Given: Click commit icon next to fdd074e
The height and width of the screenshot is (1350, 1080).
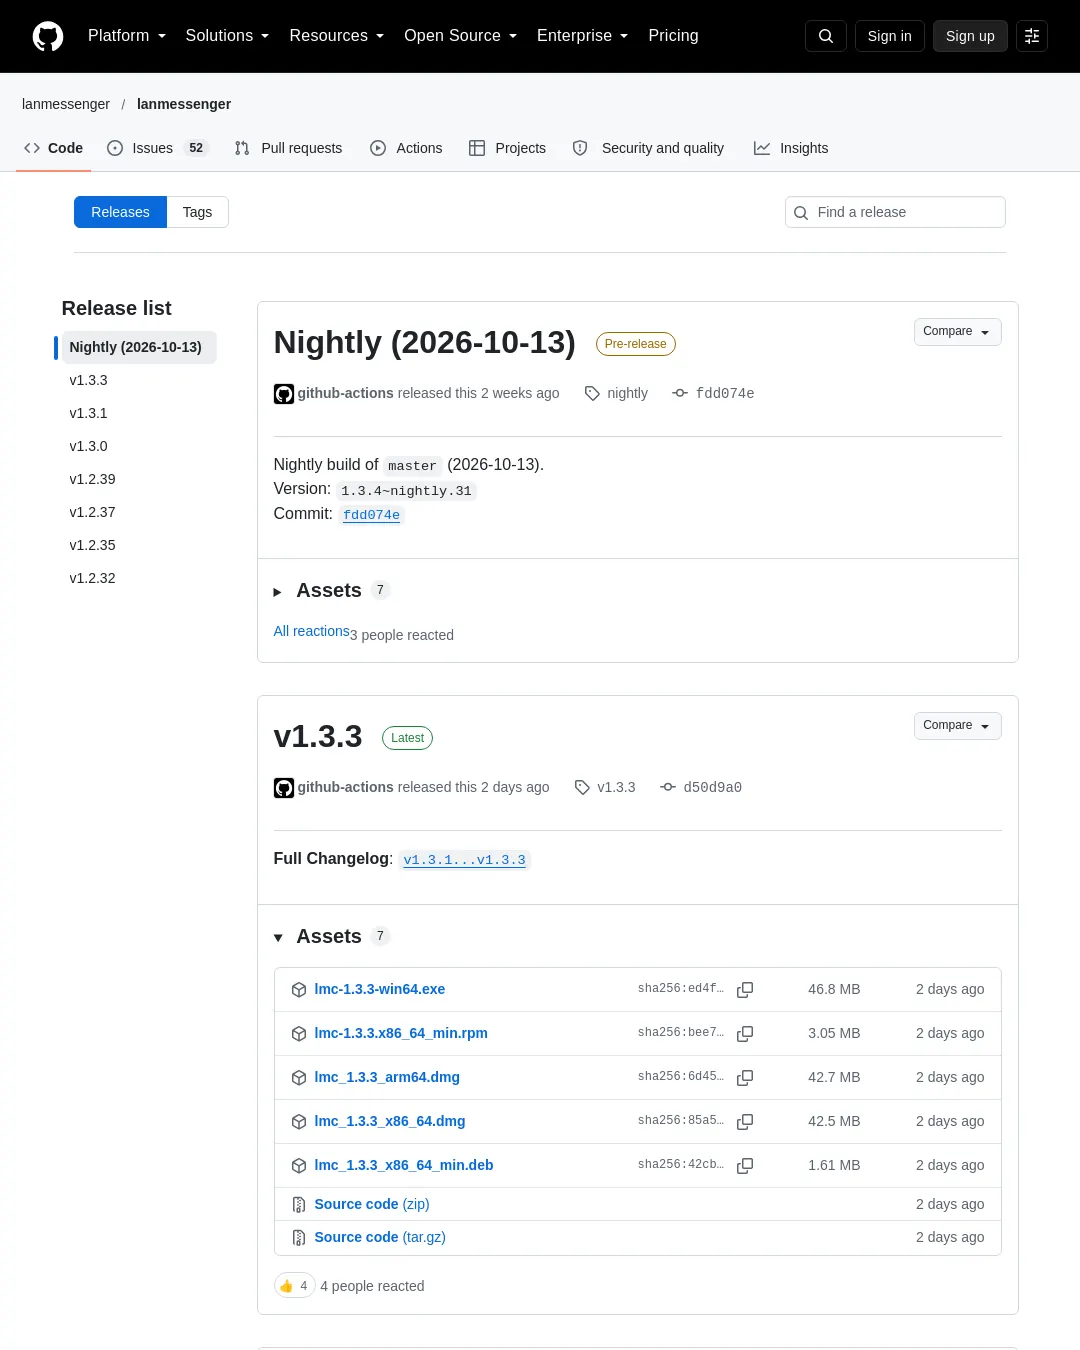Looking at the screenshot, I should pos(680,393).
